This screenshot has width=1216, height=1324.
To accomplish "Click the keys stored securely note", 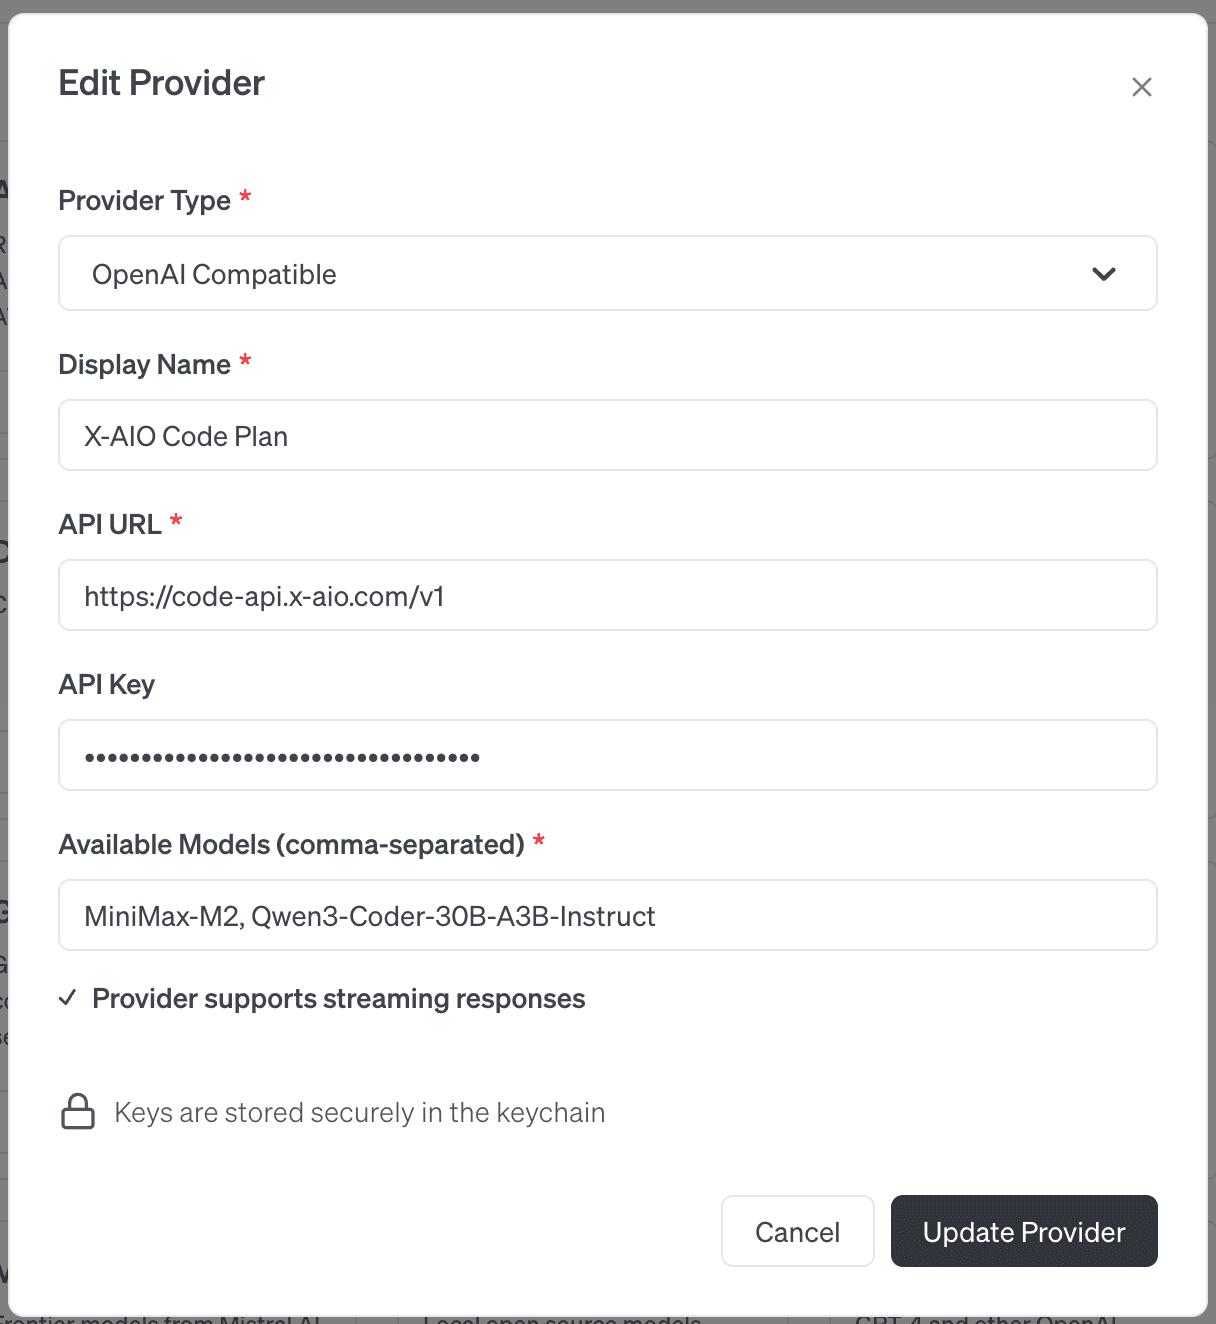I will tap(359, 1113).
